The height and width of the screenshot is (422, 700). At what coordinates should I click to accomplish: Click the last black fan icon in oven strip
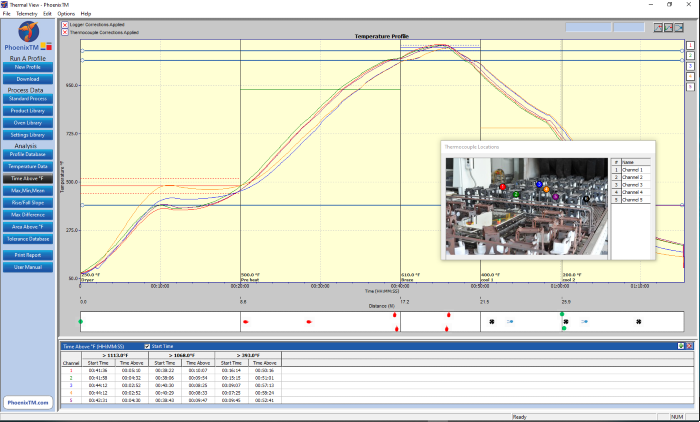click(x=638, y=322)
